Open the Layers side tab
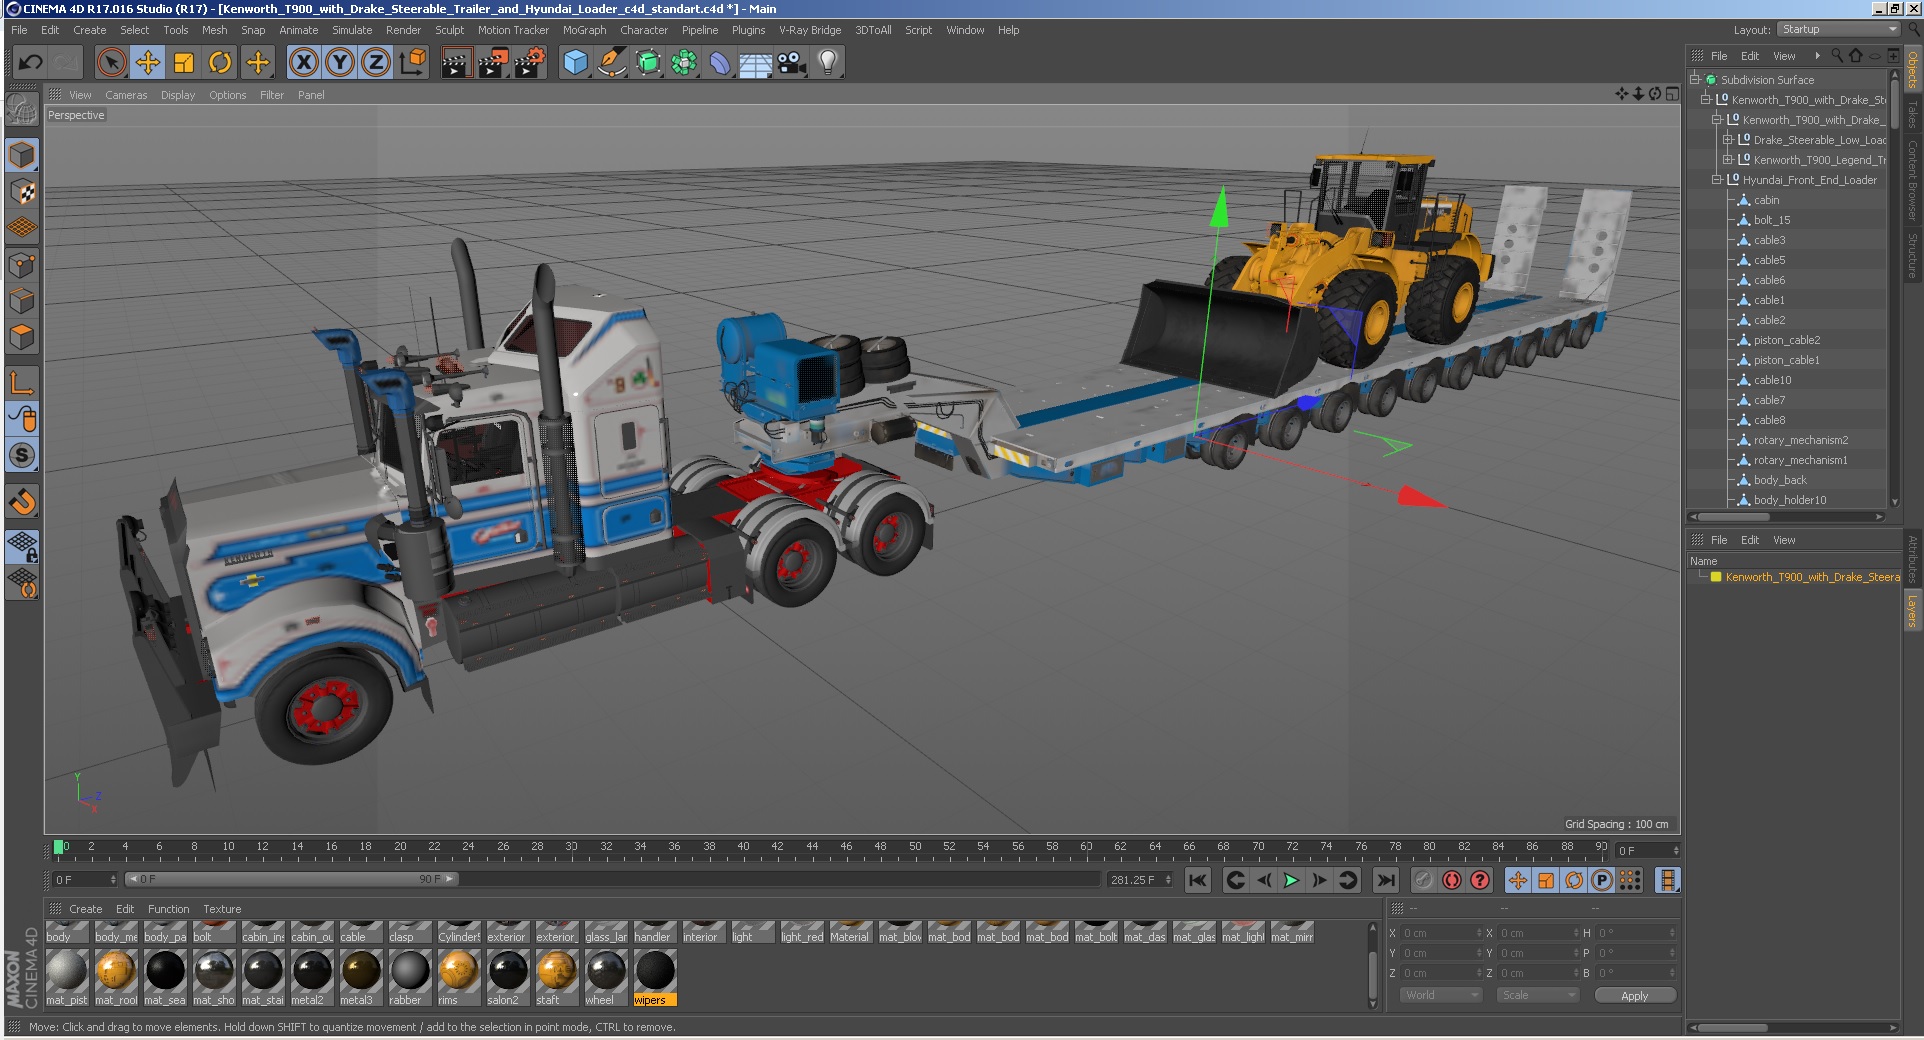Viewport: 1924px width, 1040px height. [x=1912, y=610]
